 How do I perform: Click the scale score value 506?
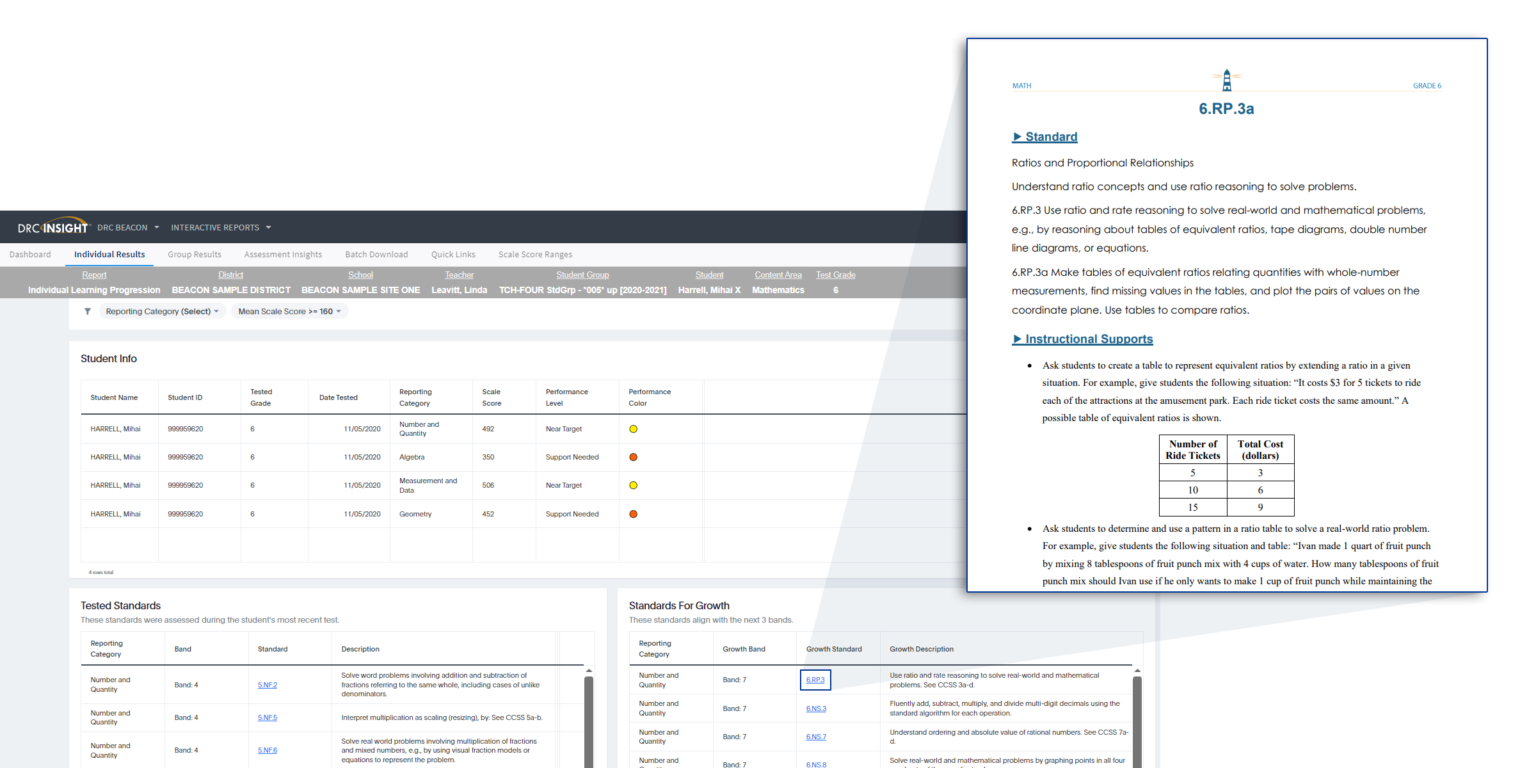pos(488,485)
